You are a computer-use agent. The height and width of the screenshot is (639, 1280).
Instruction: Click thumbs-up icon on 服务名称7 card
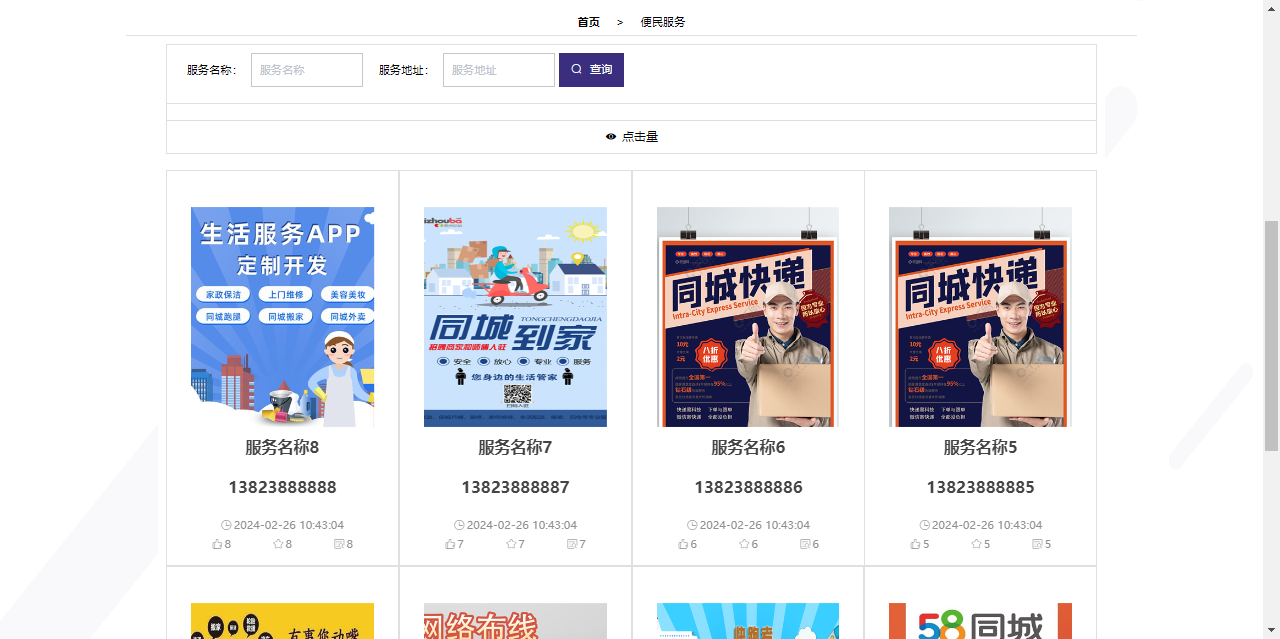[x=450, y=544]
